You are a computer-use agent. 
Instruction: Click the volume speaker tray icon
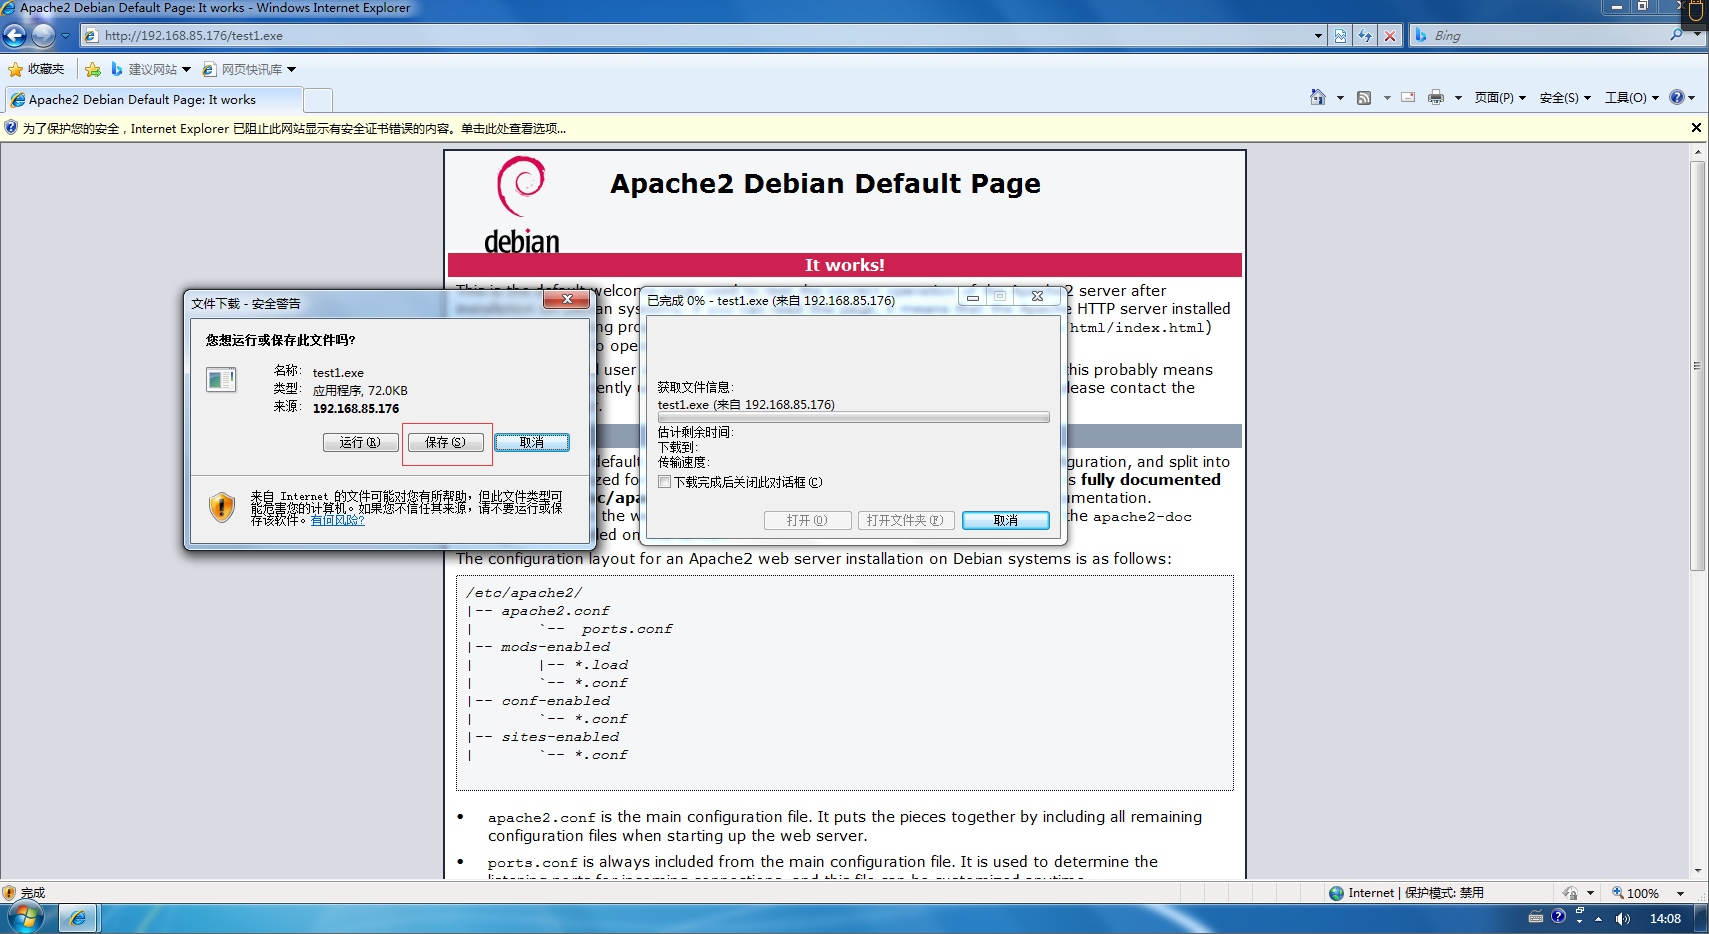1622,918
